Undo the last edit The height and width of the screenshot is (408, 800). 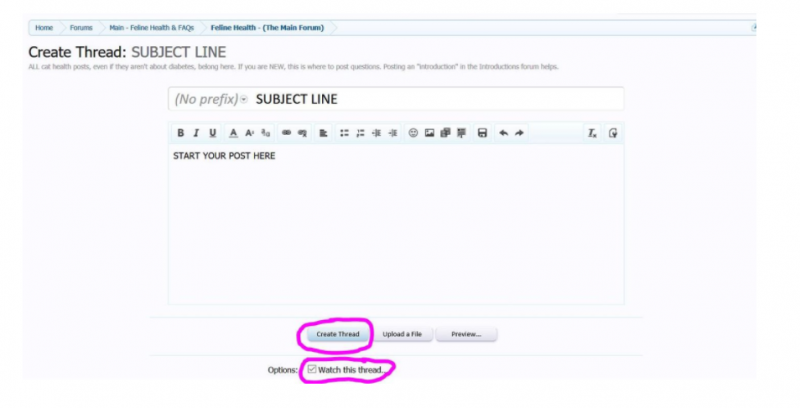coord(503,133)
